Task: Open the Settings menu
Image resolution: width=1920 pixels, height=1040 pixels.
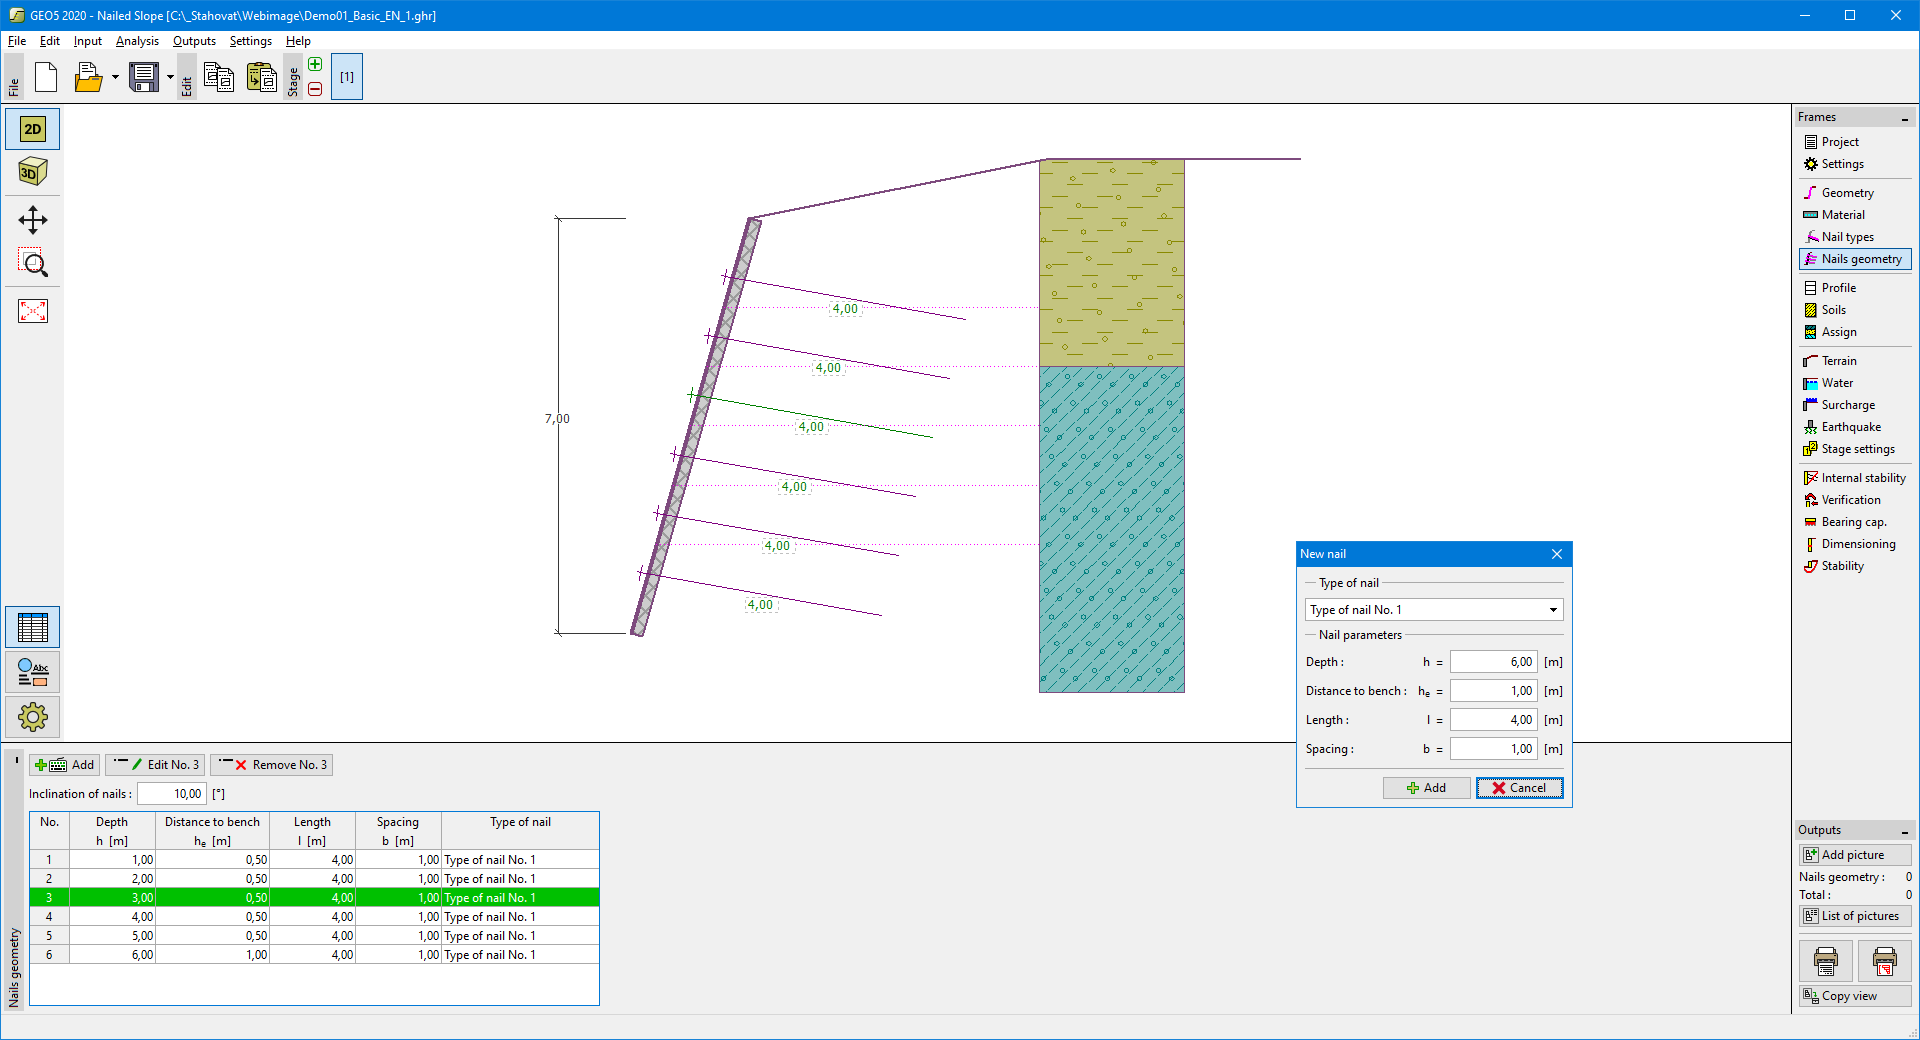Action: 250,41
